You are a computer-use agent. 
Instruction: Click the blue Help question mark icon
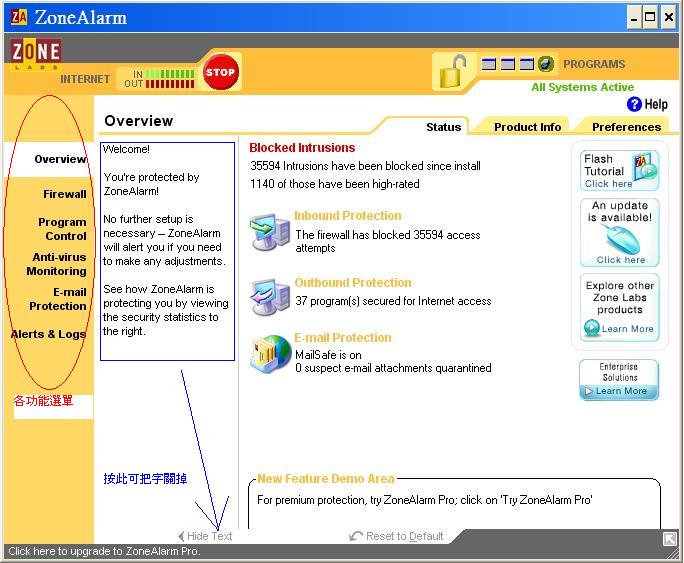coord(634,104)
